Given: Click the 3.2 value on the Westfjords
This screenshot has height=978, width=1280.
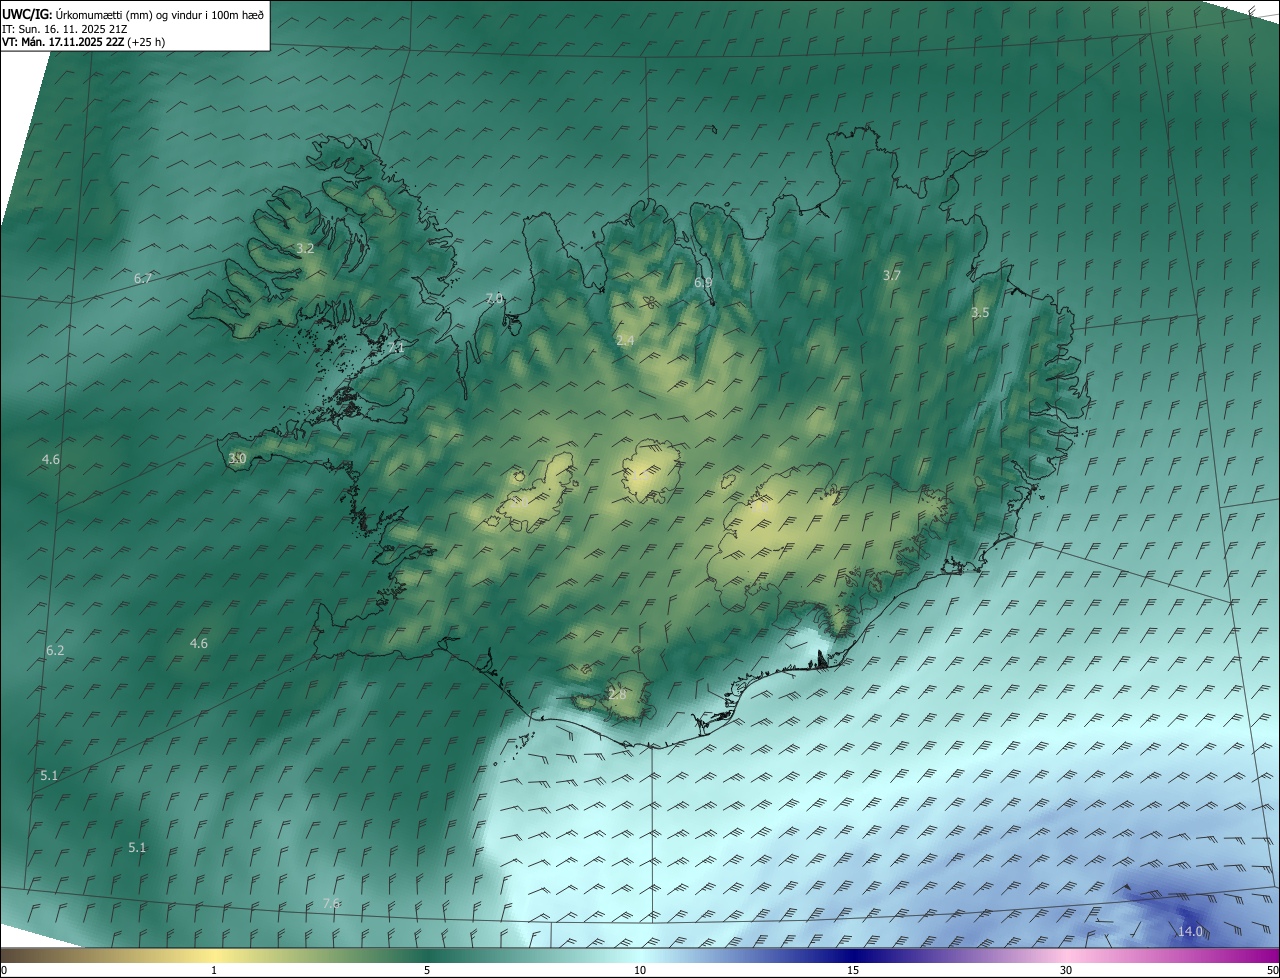Looking at the screenshot, I should [x=305, y=248].
